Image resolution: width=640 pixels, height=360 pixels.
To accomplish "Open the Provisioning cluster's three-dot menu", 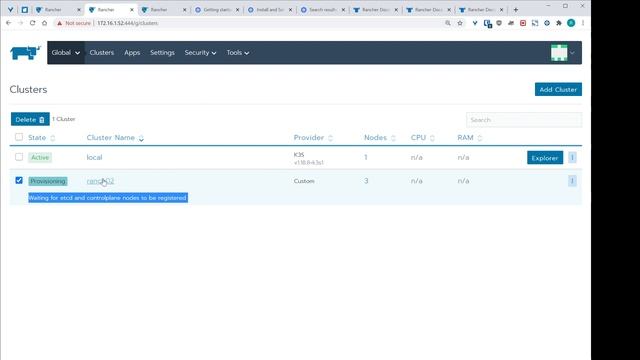I will 572,181.
